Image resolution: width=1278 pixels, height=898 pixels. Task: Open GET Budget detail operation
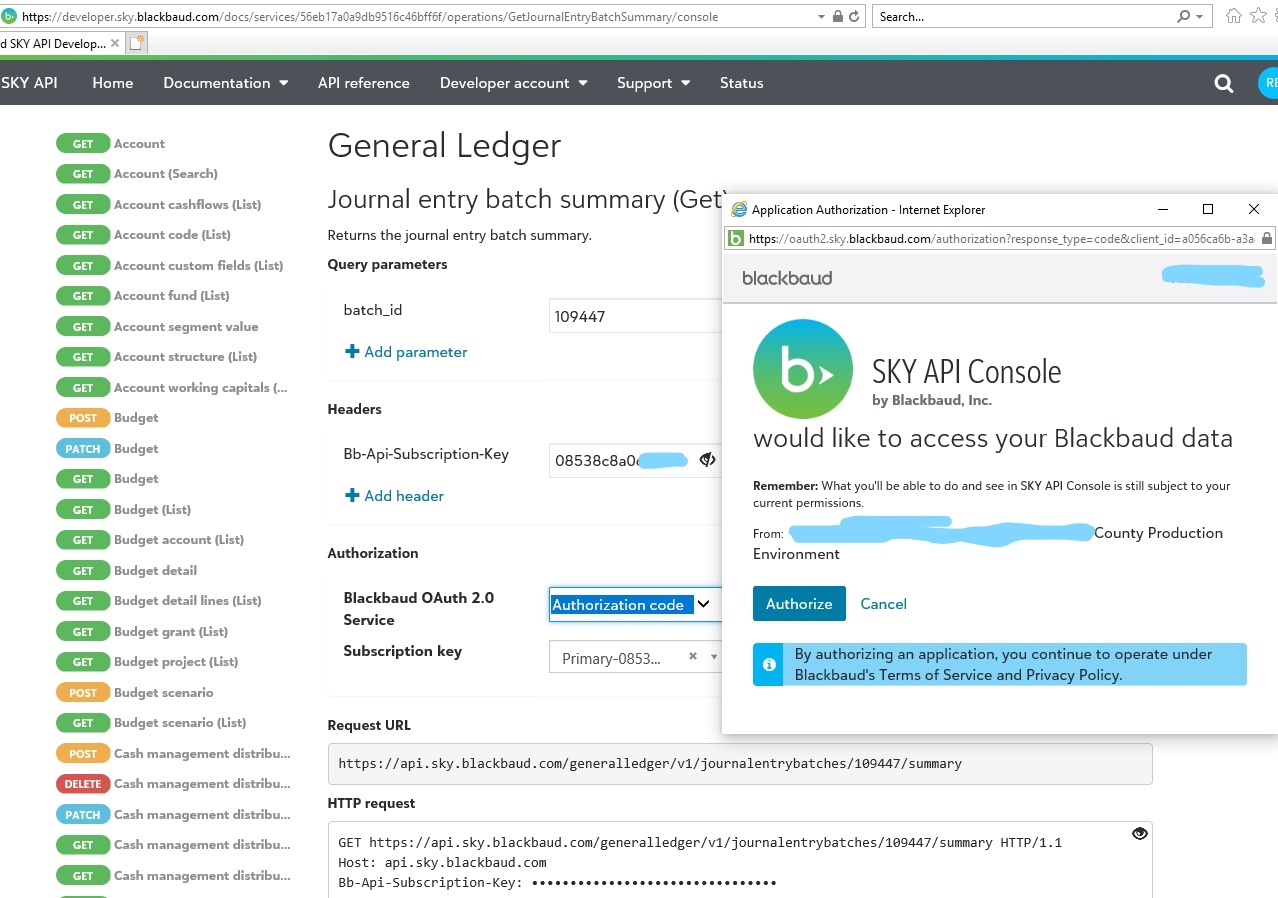tap(126, 571)
